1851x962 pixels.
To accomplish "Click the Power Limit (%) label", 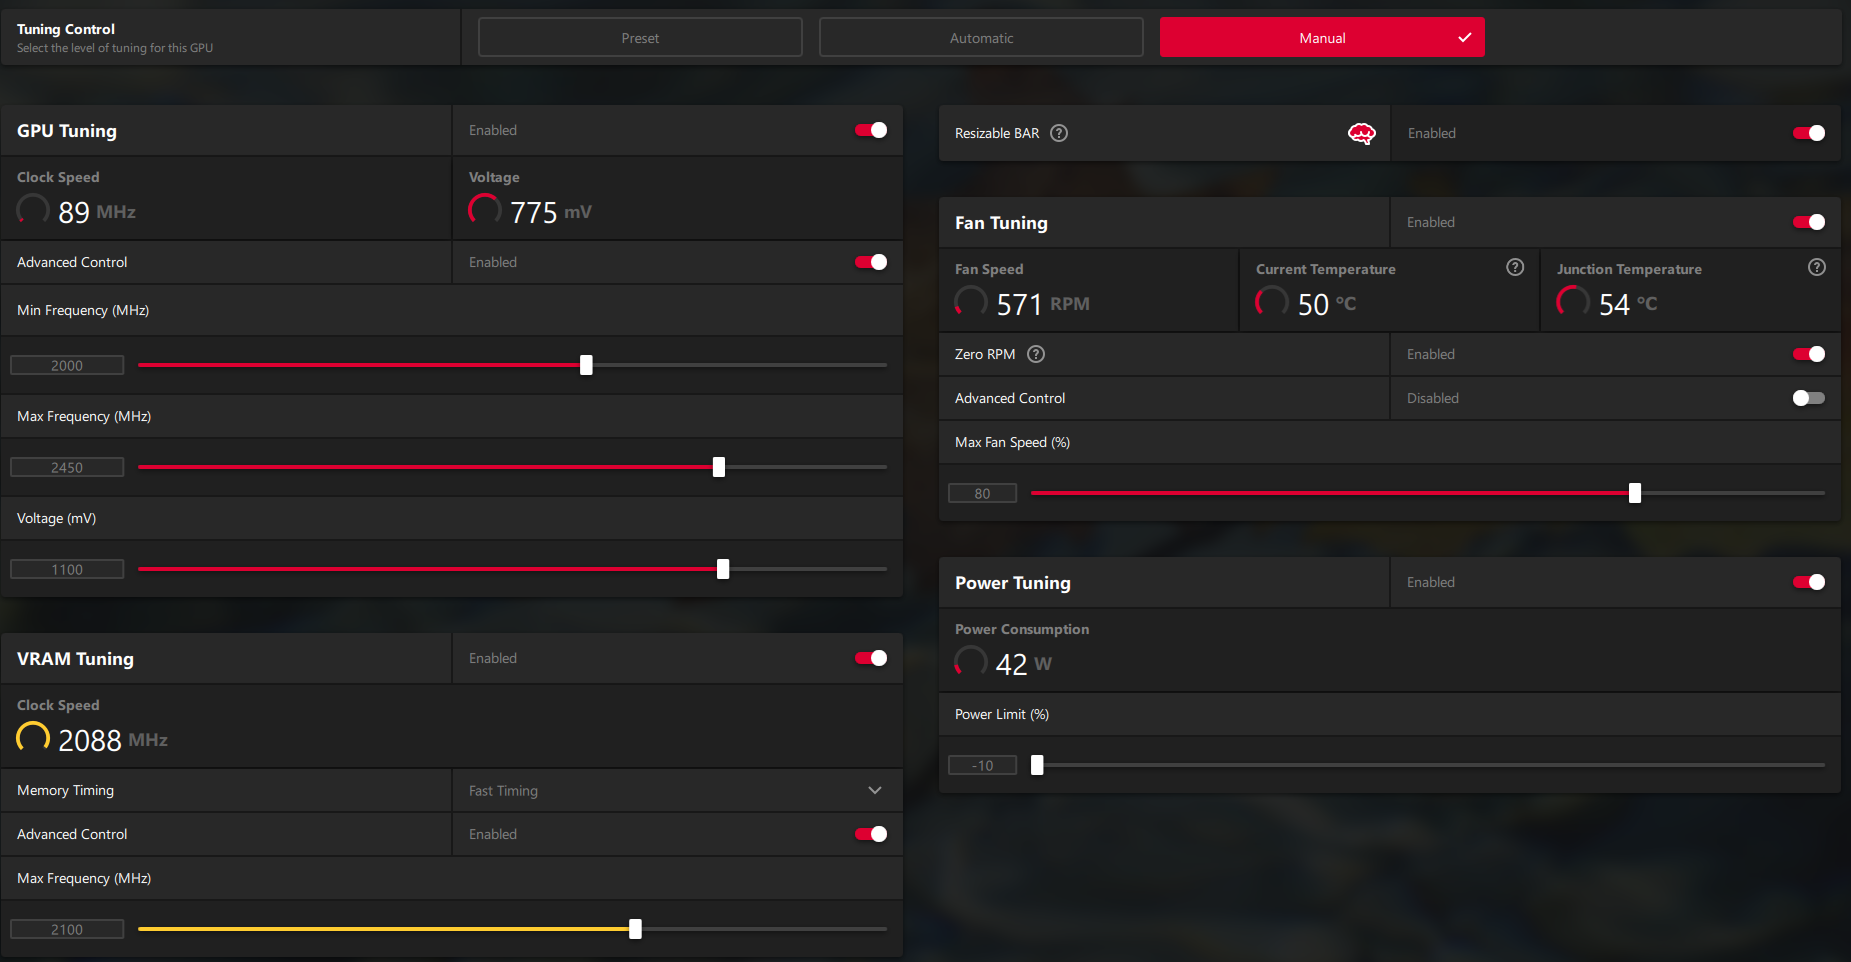I will coord(1002,714).
